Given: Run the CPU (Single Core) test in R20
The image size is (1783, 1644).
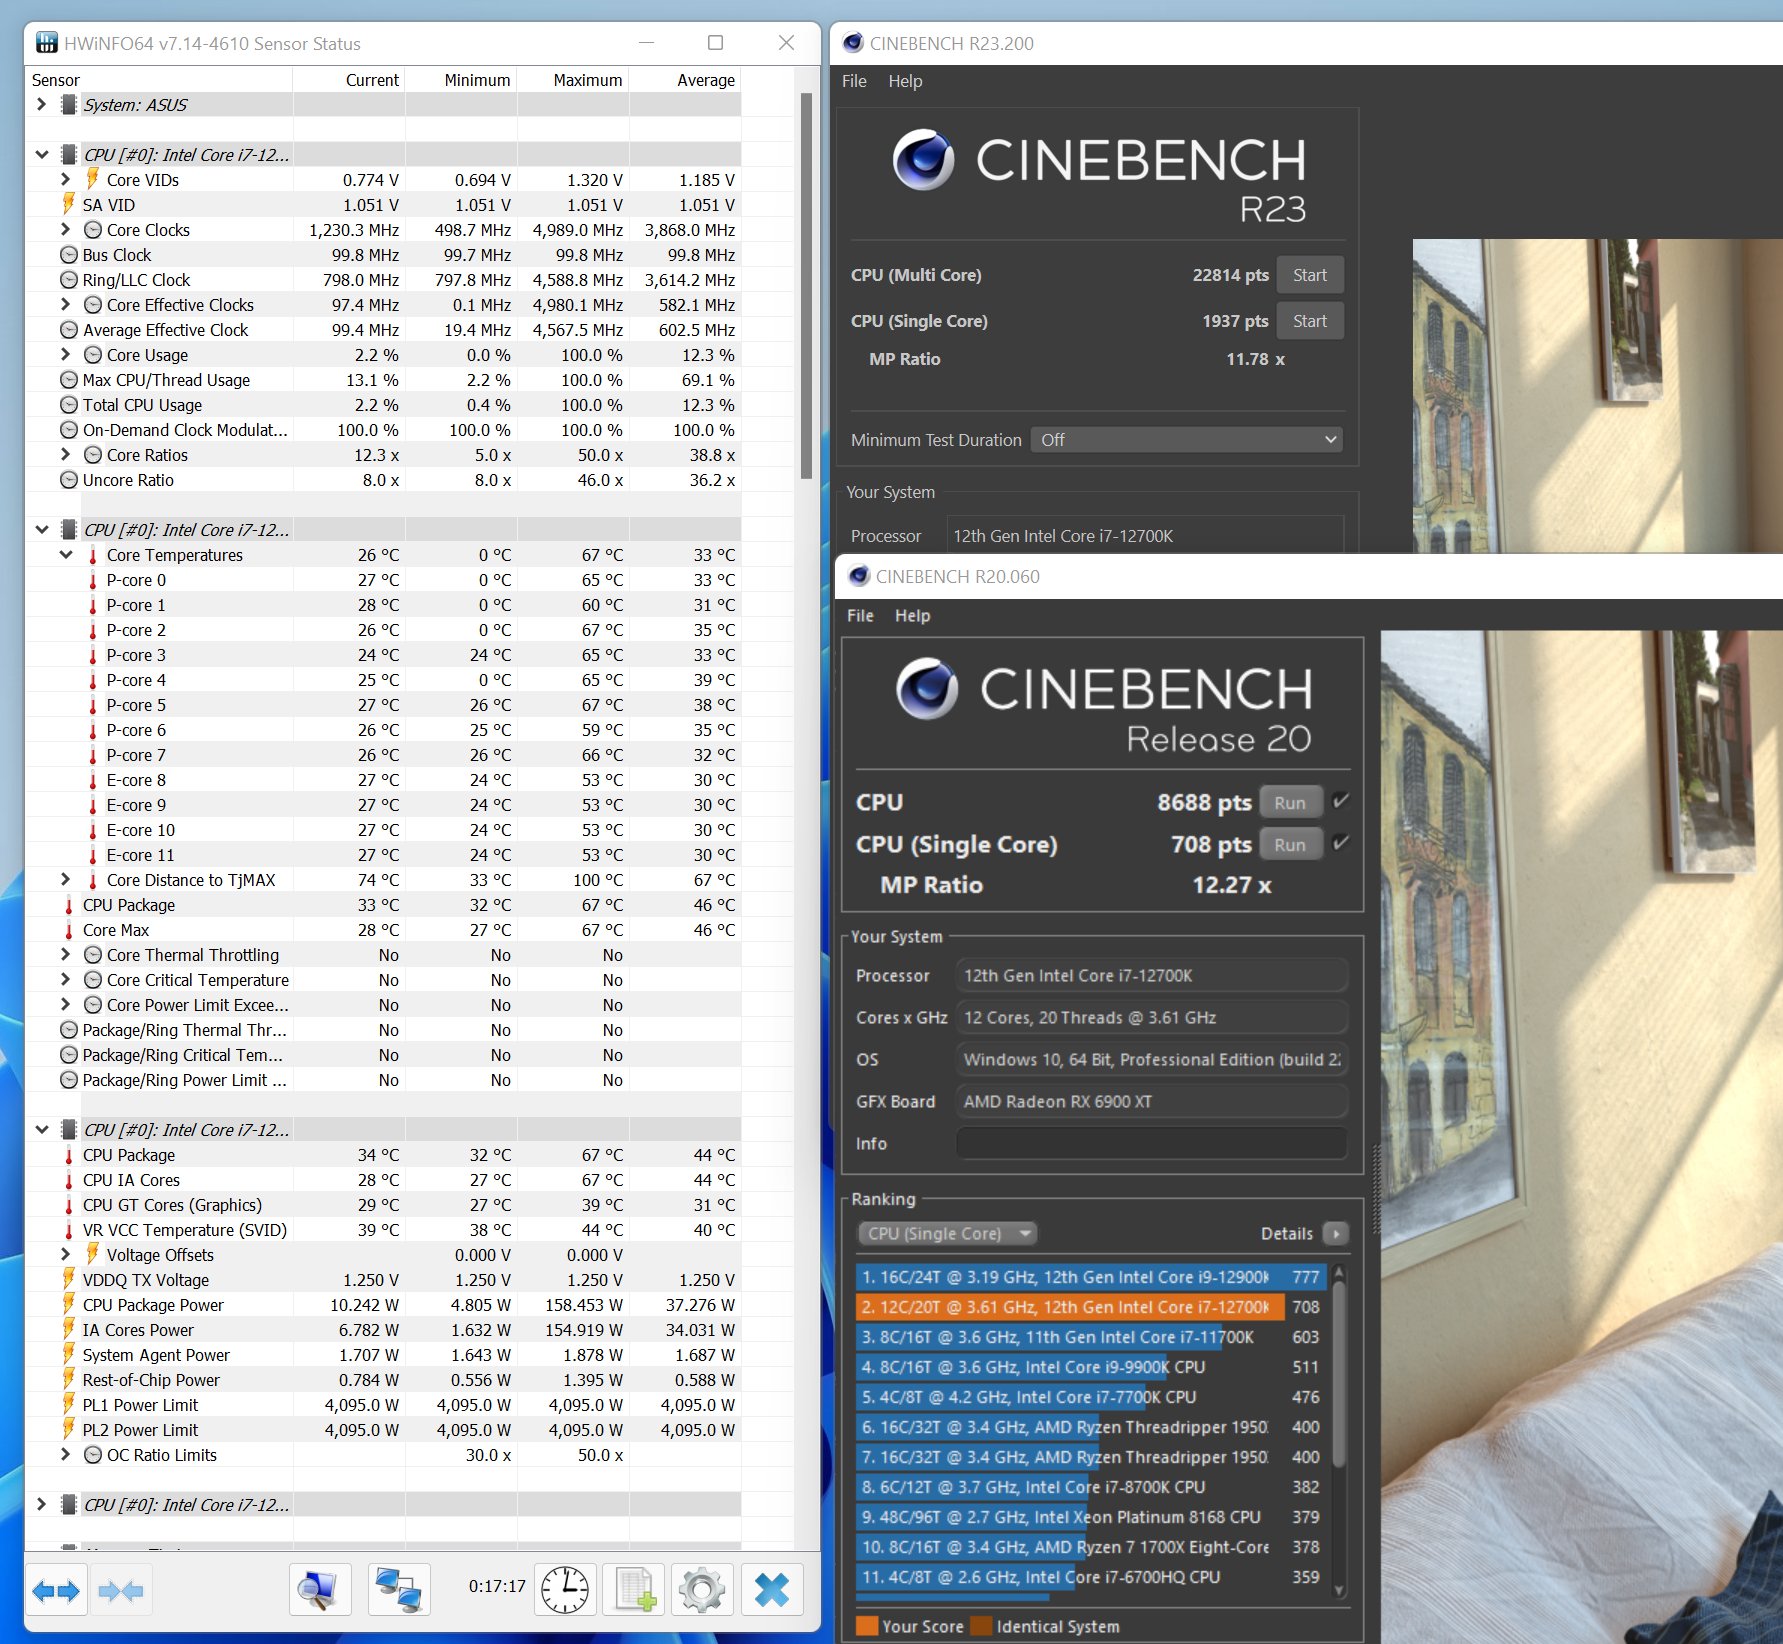Looking at the screenshot, I should point(1289,845).
